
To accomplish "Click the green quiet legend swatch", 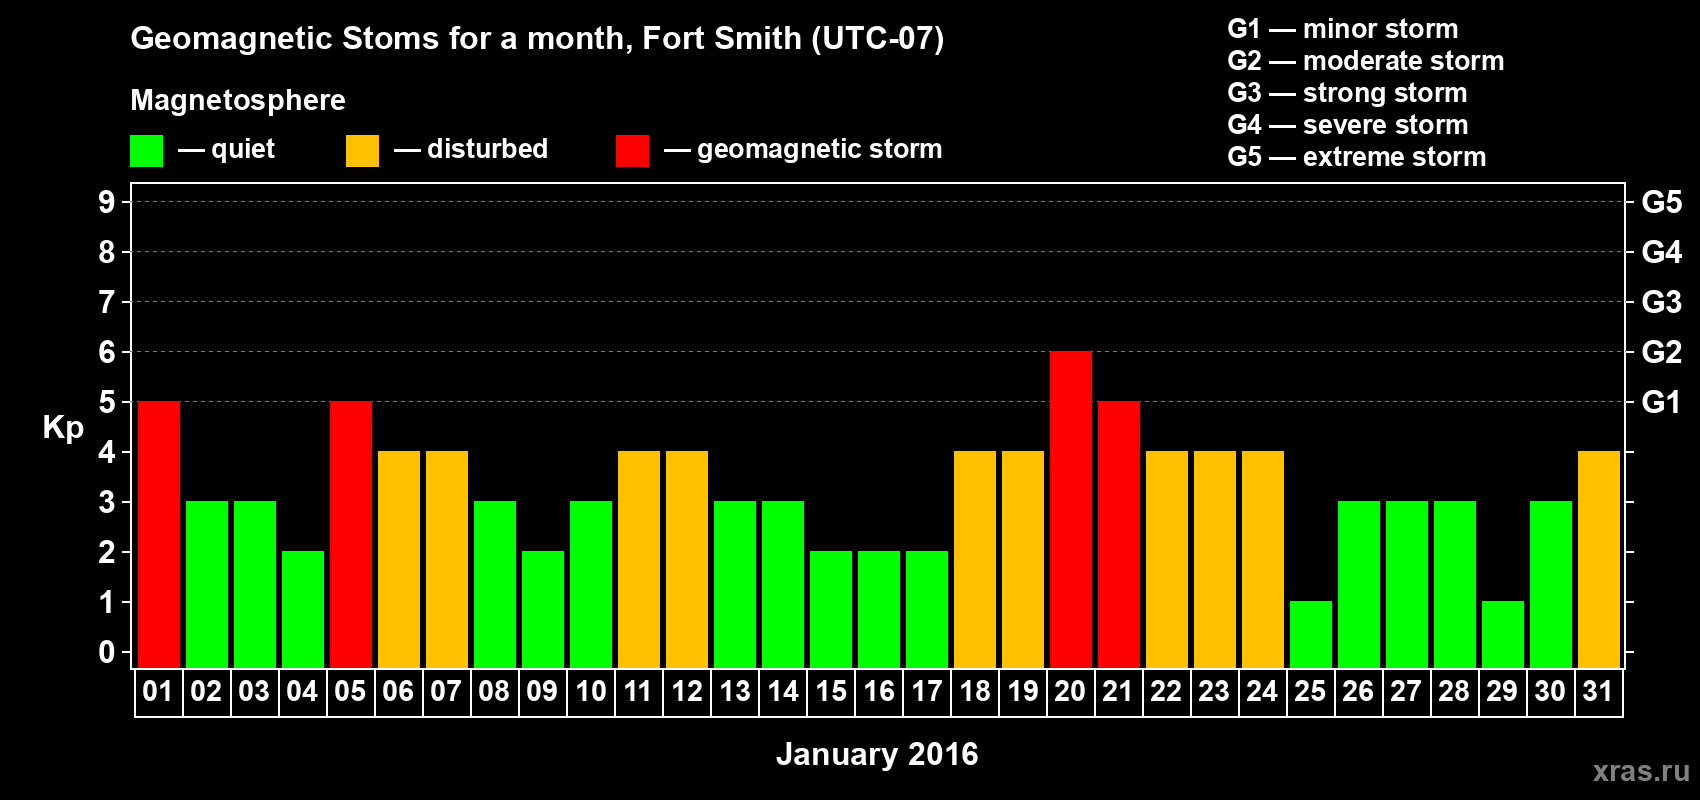I will [x=147, y=151].
